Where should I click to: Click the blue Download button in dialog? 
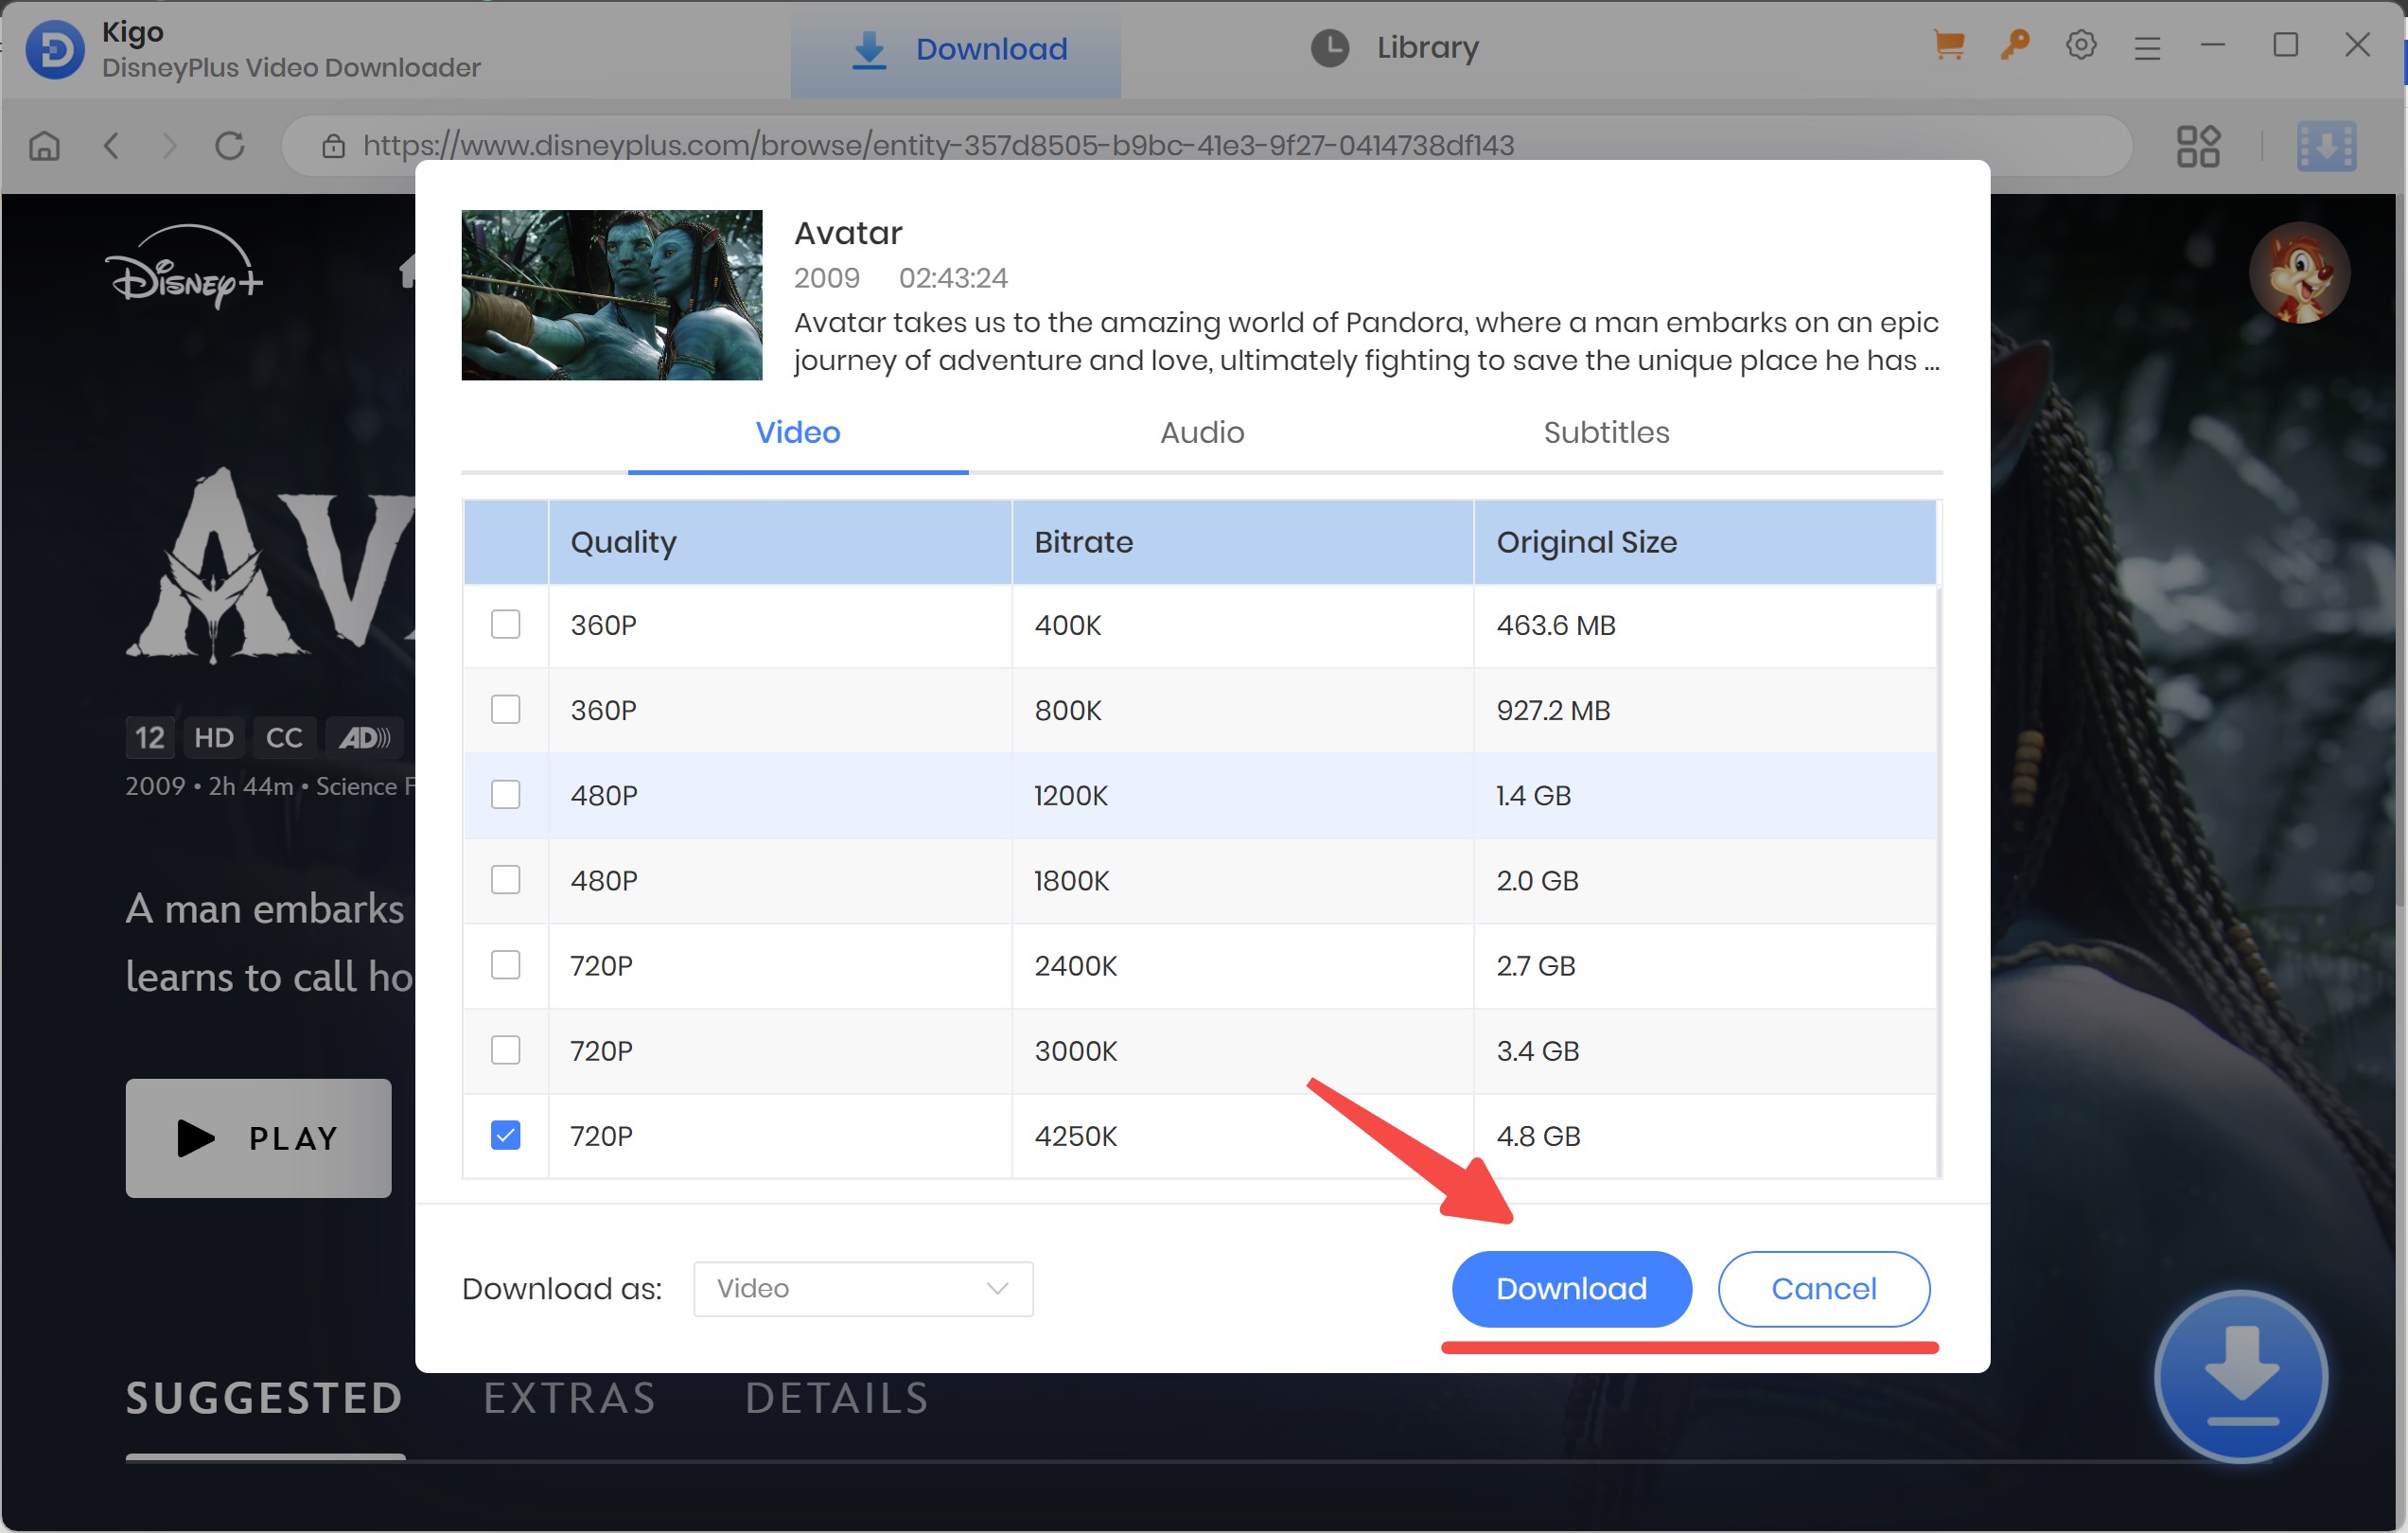click(1571, 1288)
